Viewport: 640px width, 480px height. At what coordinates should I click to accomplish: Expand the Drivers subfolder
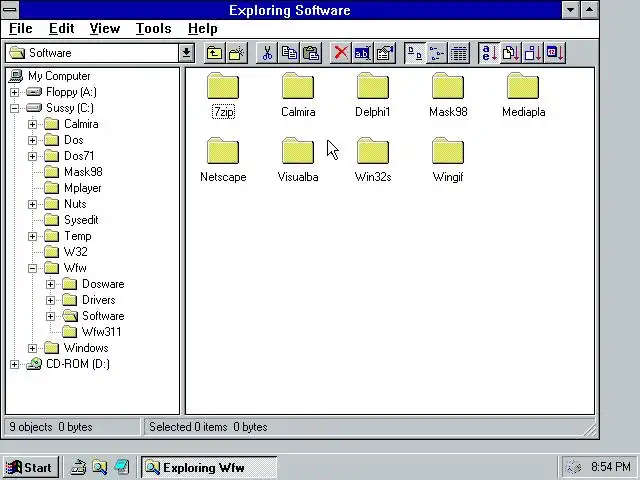[x=50, y=300]
